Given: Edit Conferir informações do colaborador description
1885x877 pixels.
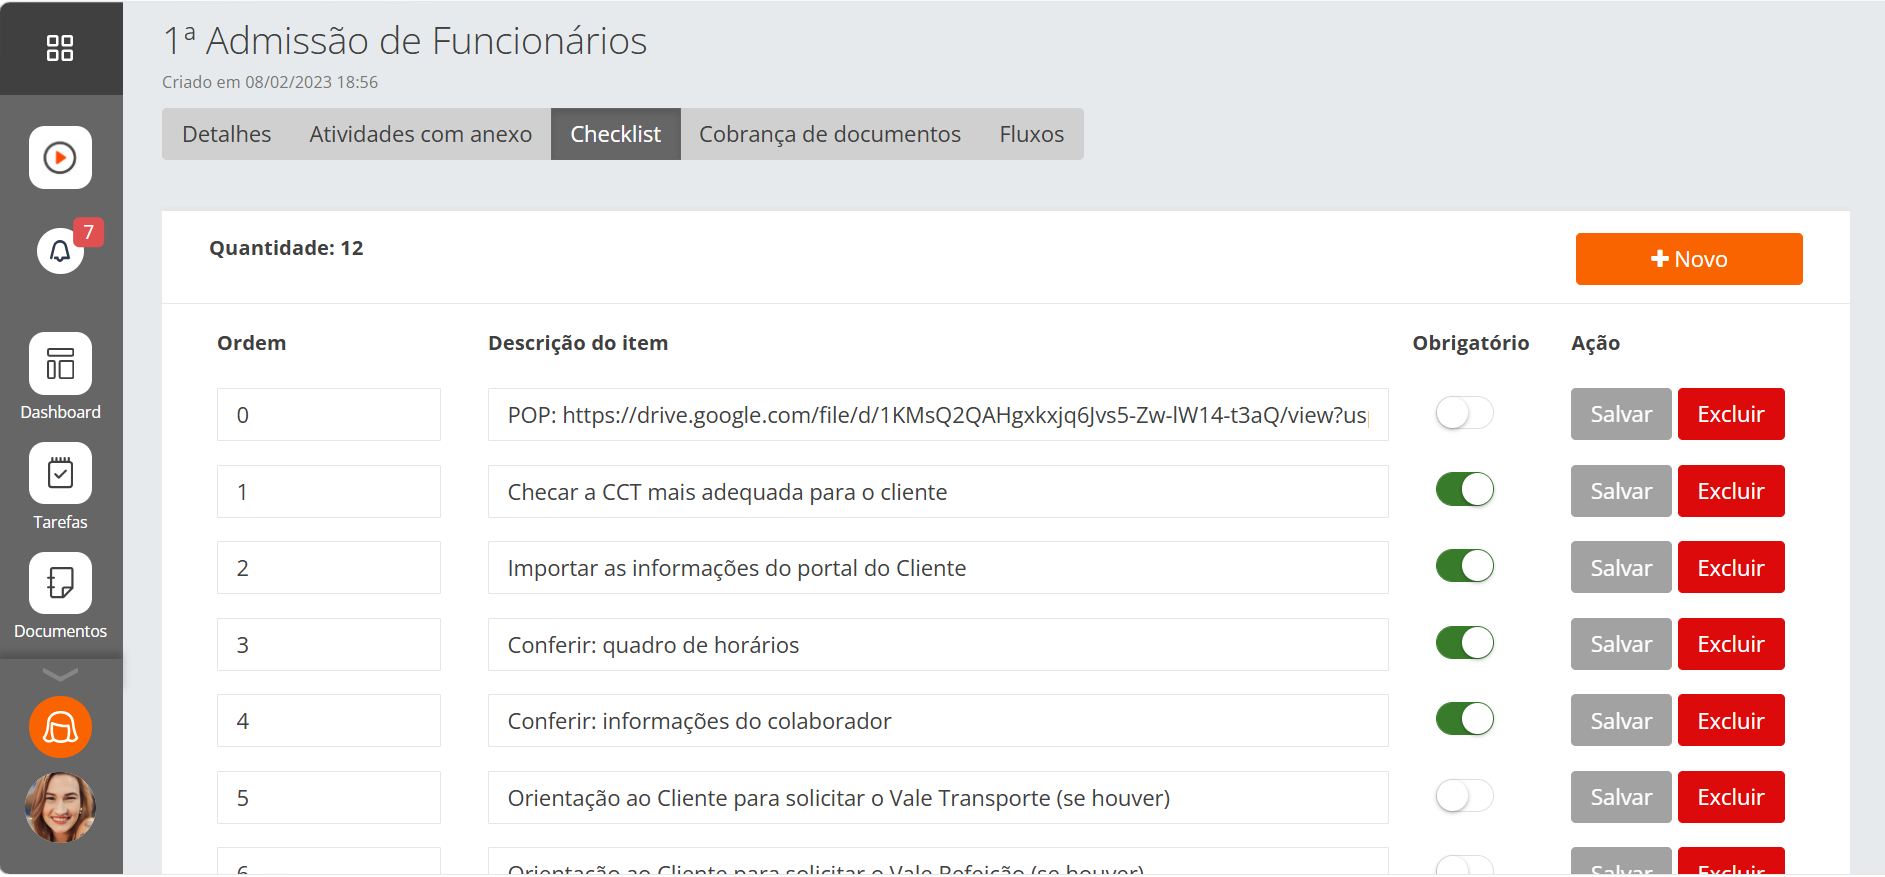Looking at the screenshot, I should click(x=938, y=720).
